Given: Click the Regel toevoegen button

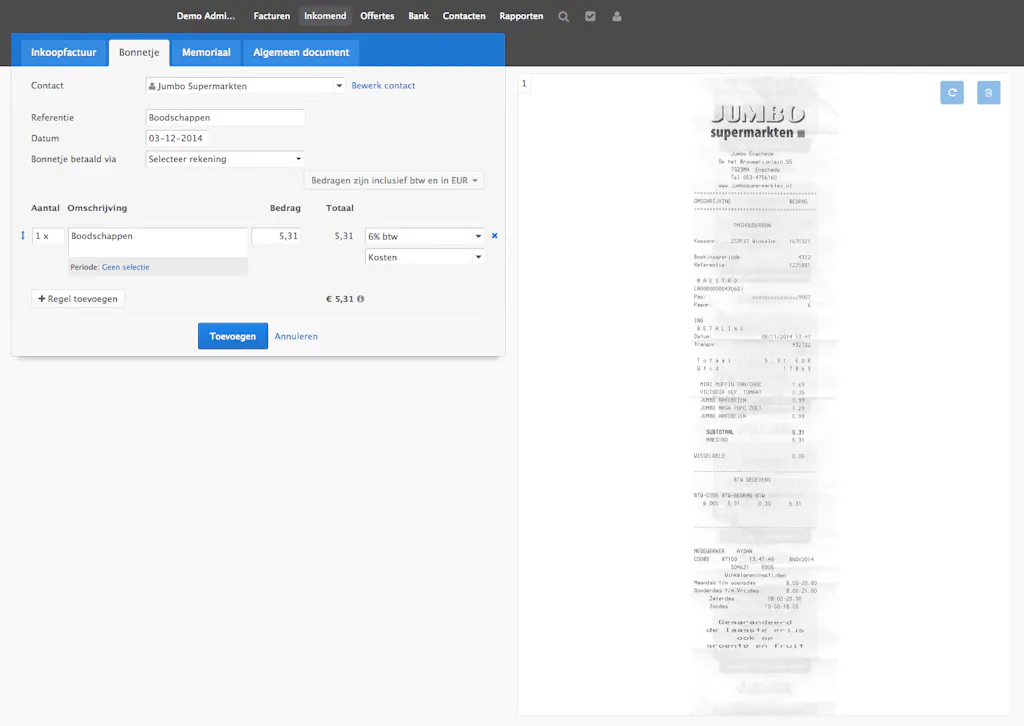Looking at the screenshot, I should (x=78, y=299).
